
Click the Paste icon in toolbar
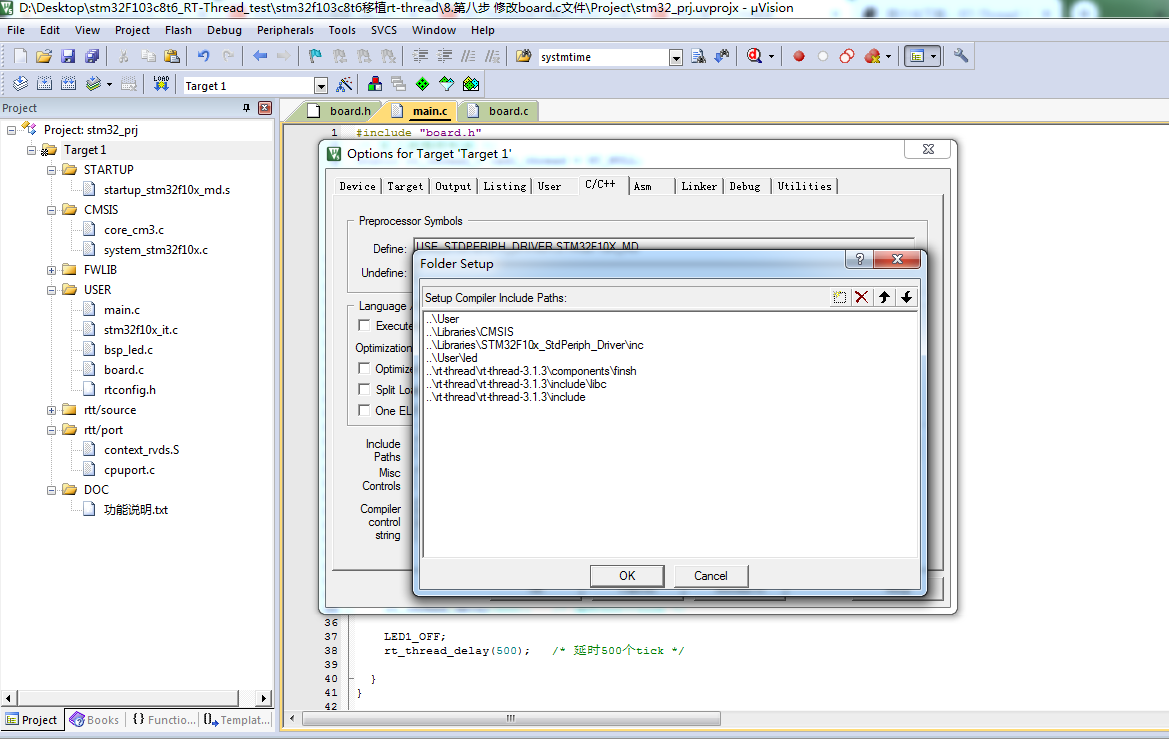click(171, 56)
